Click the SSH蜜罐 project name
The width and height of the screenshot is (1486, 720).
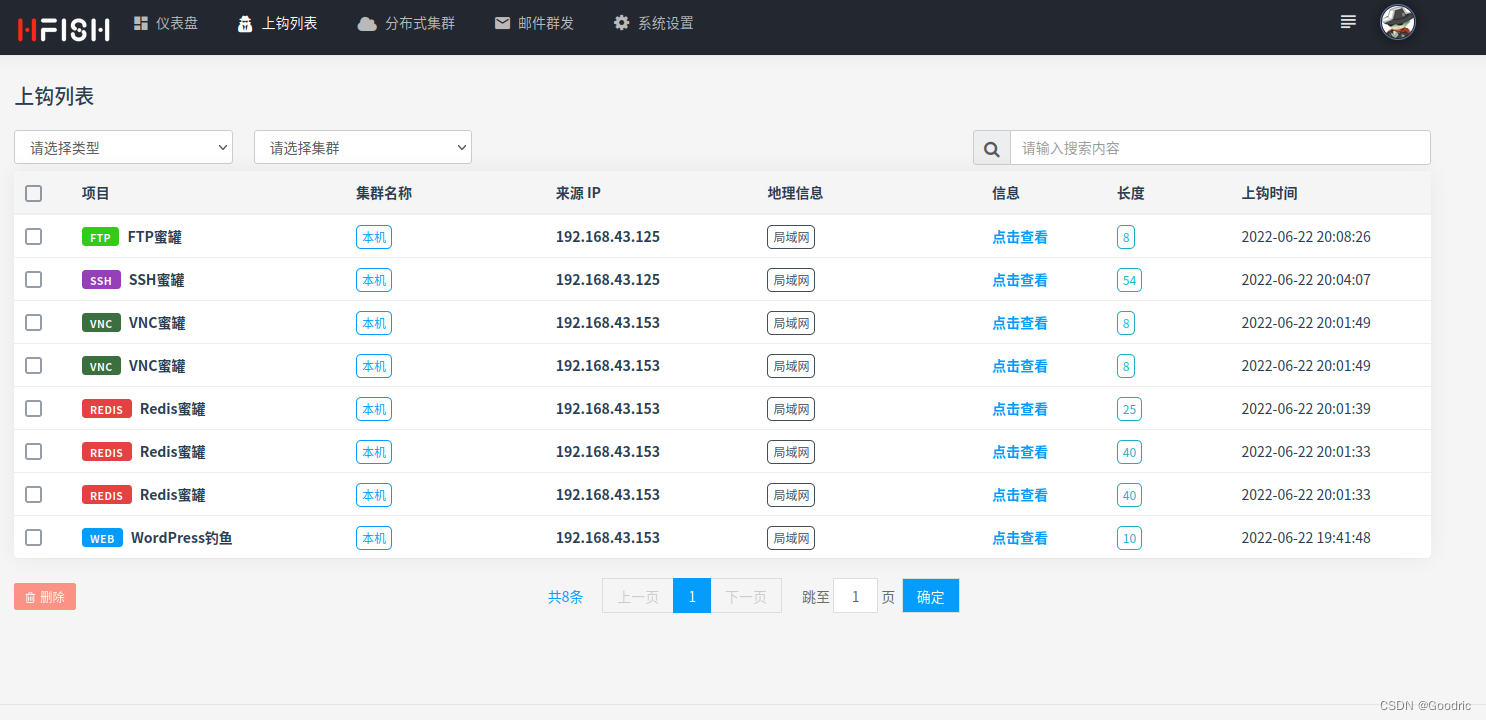(156, 280)
